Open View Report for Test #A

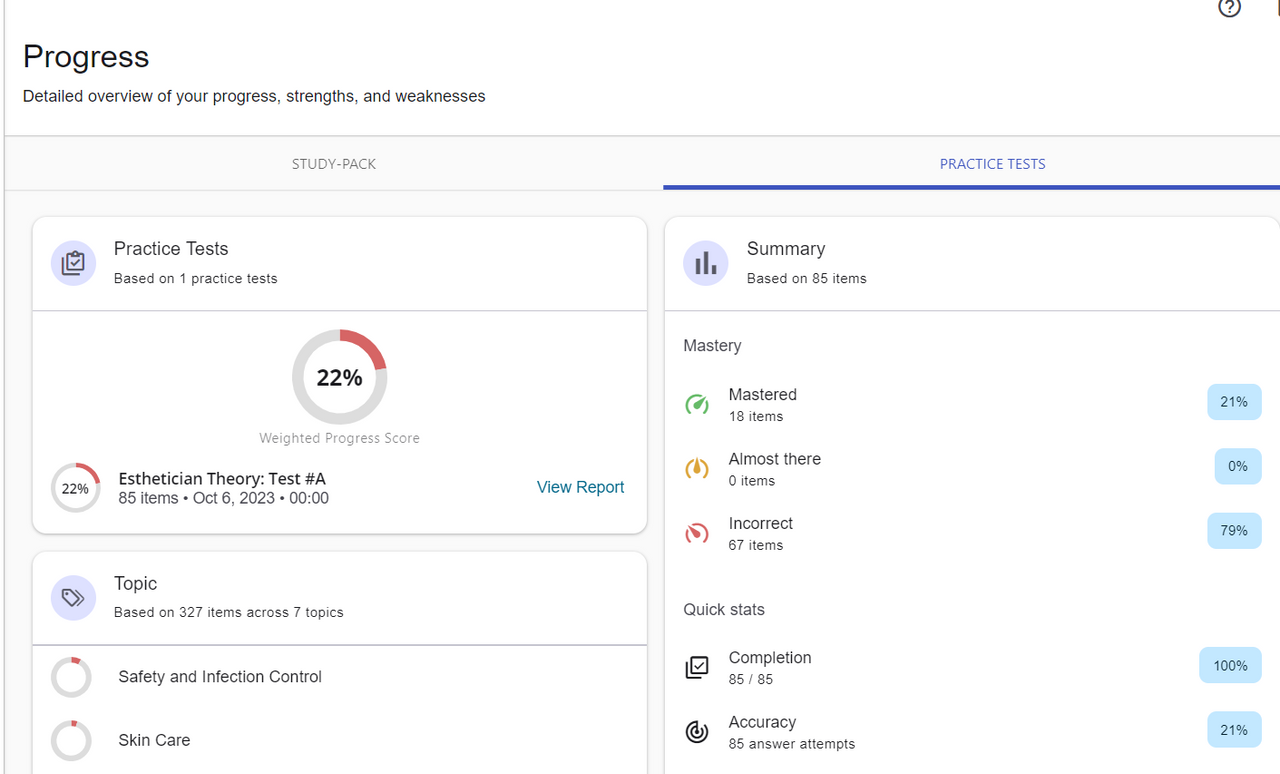coord(580,487)
